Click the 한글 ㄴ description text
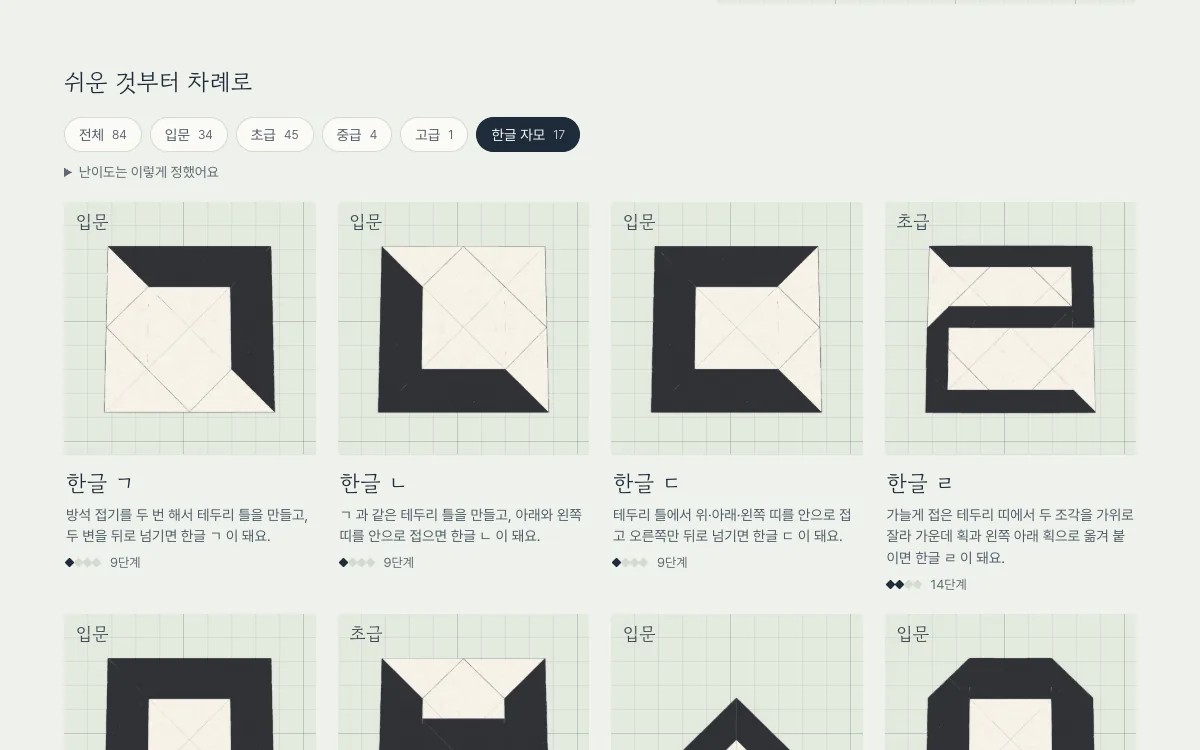This screenshot has height=750, width=1200. [x=461, y=525]
